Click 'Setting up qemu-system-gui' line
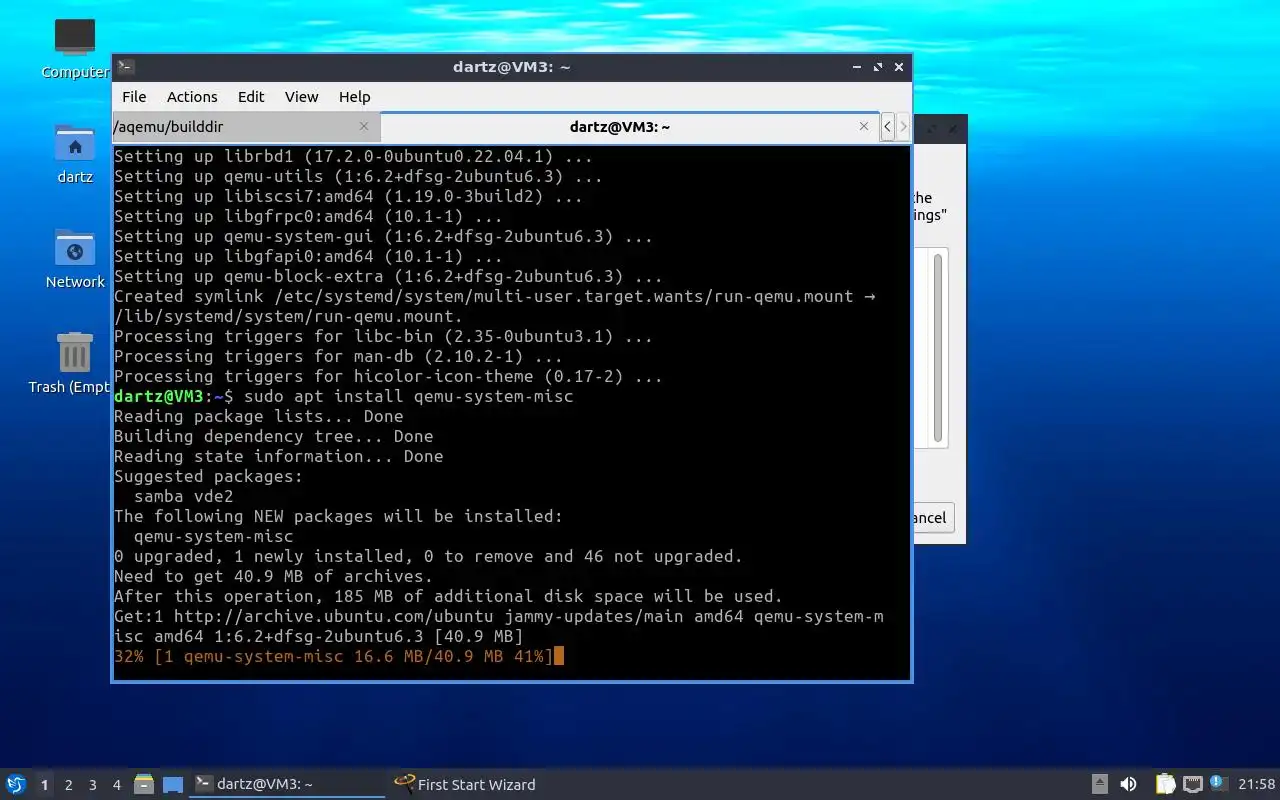Screen dimensions: 1280x800 click(383, 236)
